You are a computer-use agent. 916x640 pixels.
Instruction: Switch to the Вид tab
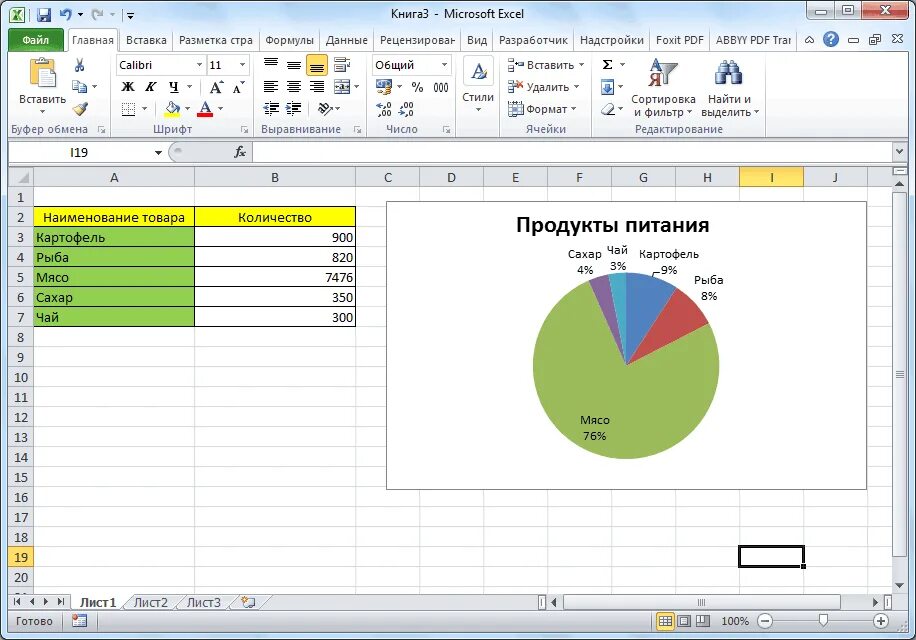pyautogui.click(x=477, y=40)
